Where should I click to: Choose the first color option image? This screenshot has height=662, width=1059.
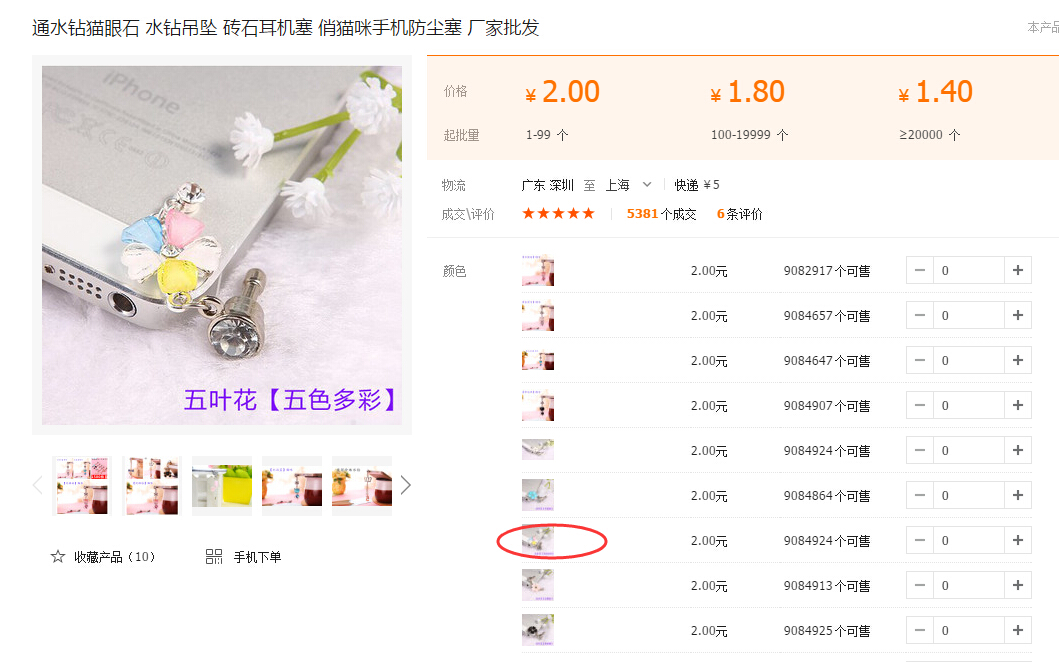(x=538, y=270)
